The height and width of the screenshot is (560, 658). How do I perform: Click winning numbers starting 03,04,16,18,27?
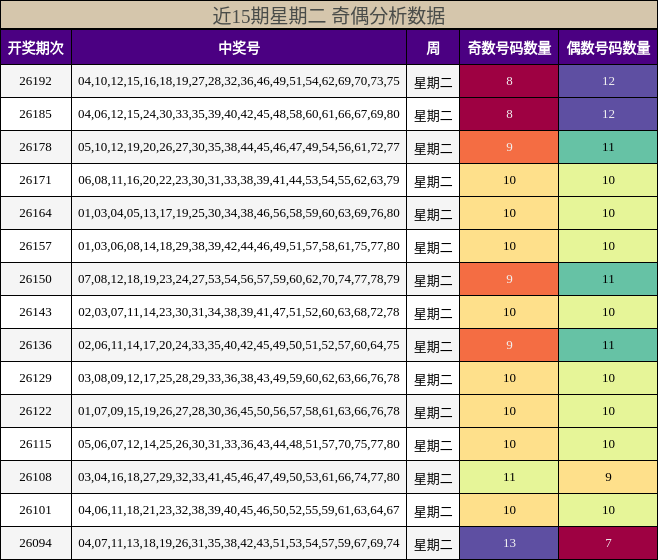[x=239, y=477]
